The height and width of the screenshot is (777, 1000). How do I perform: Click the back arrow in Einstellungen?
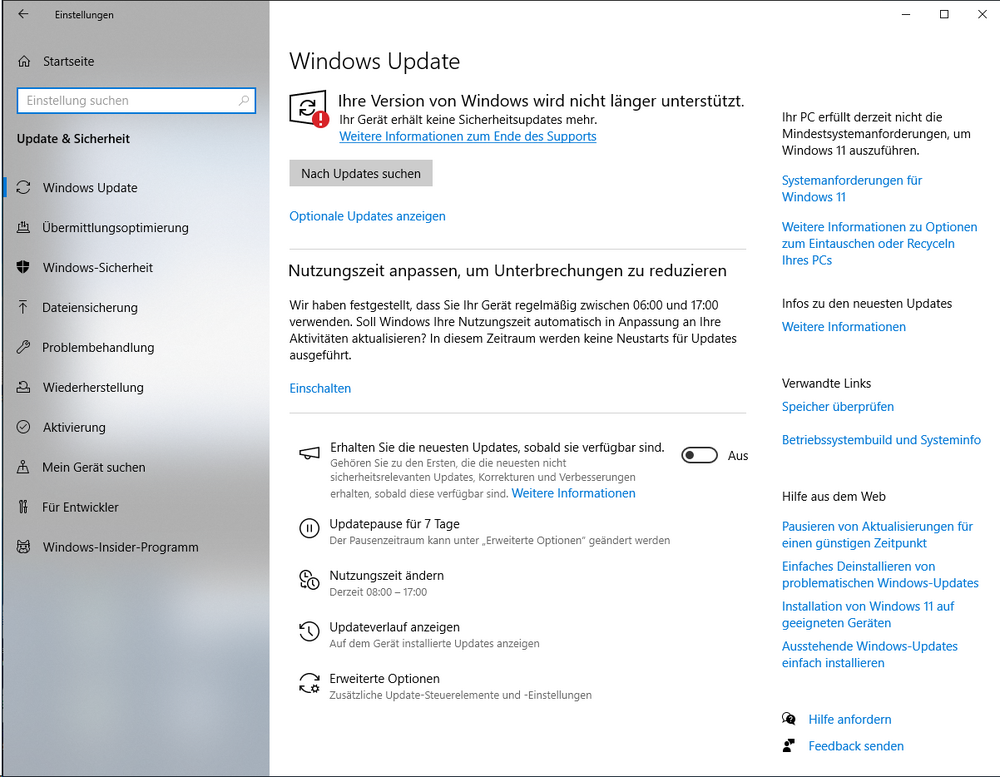click(x=23, y=14)
